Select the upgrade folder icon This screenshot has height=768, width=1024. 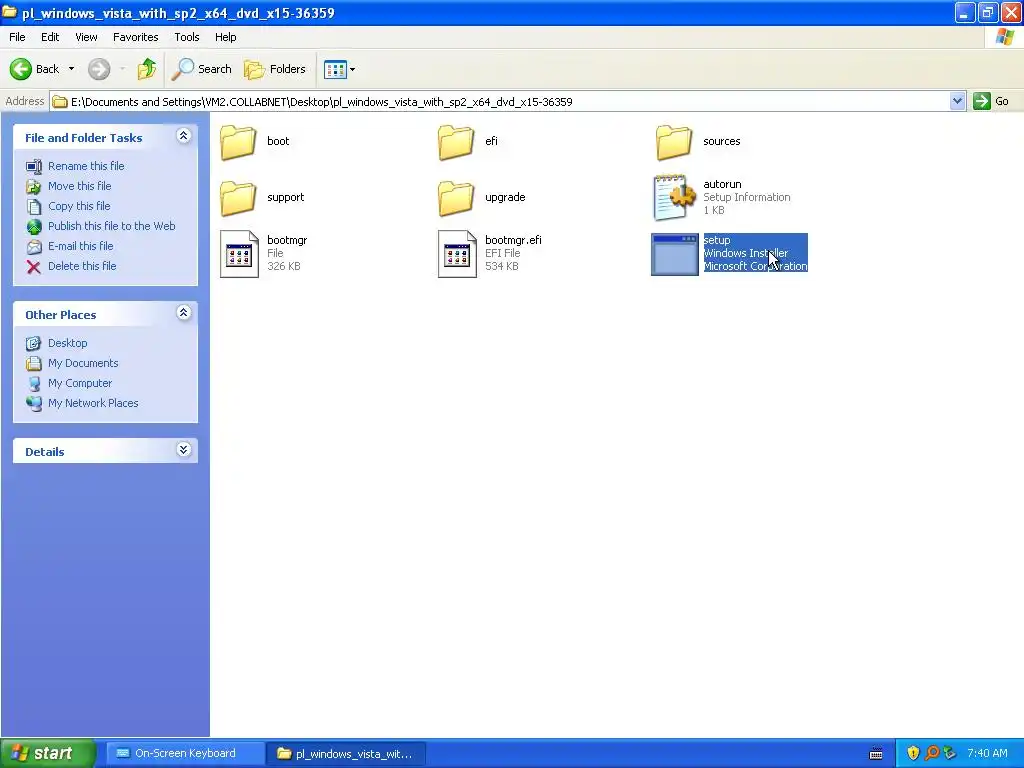click(456, 198)
